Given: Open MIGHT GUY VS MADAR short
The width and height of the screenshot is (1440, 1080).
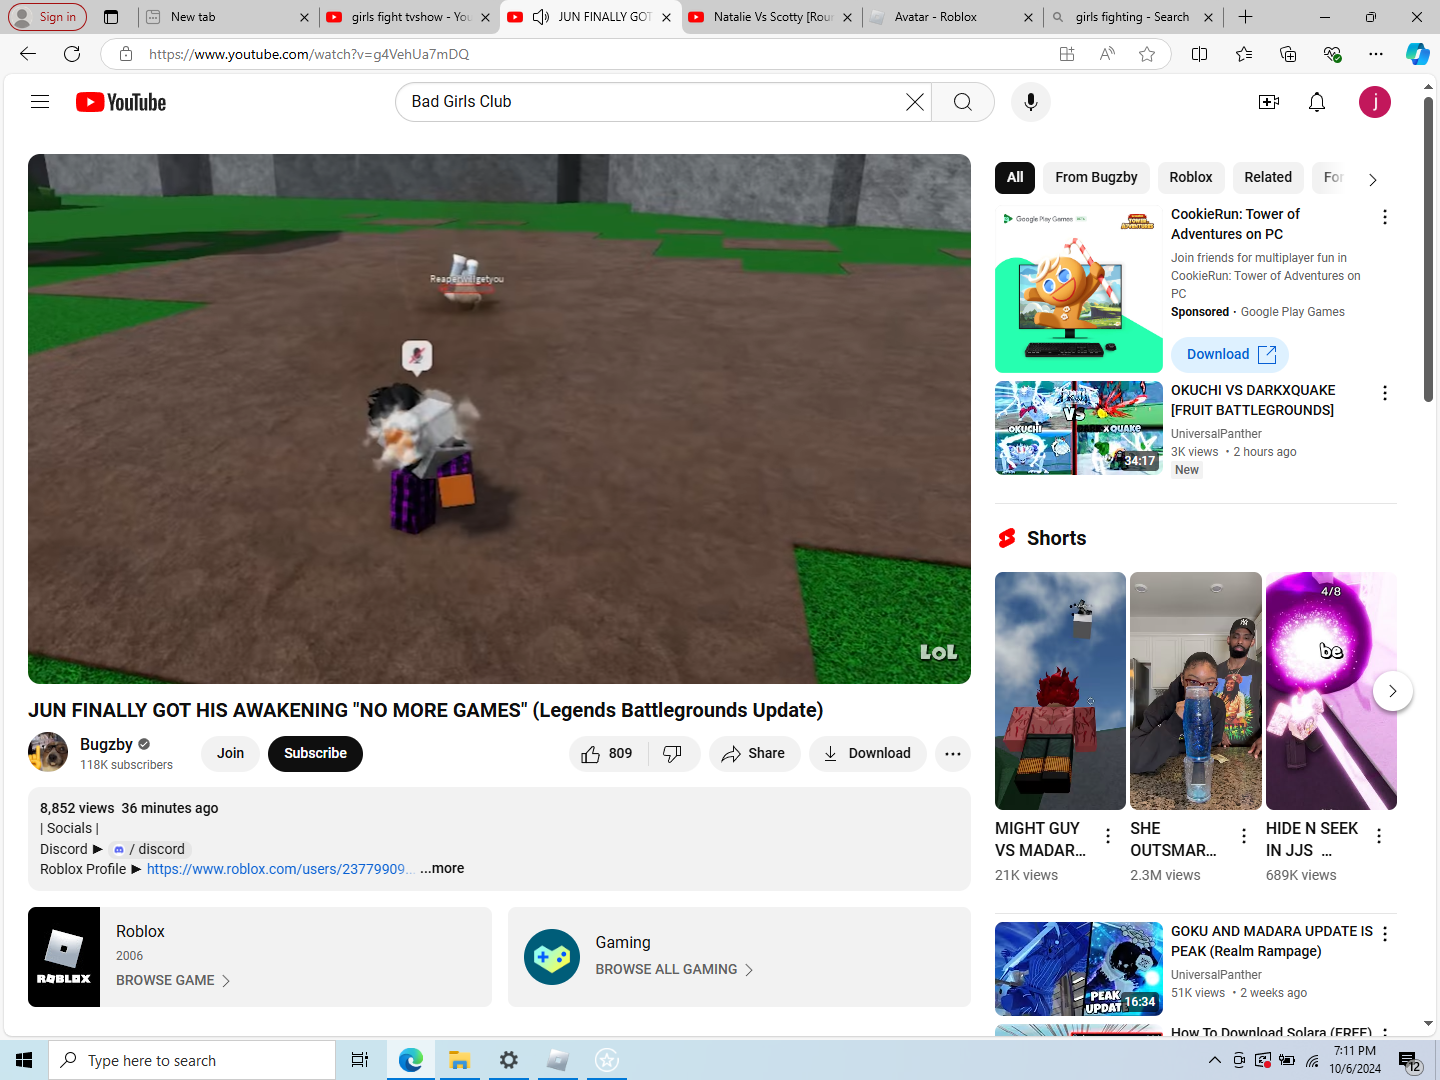Looking at the screenshot, I should click(1060, 691).
